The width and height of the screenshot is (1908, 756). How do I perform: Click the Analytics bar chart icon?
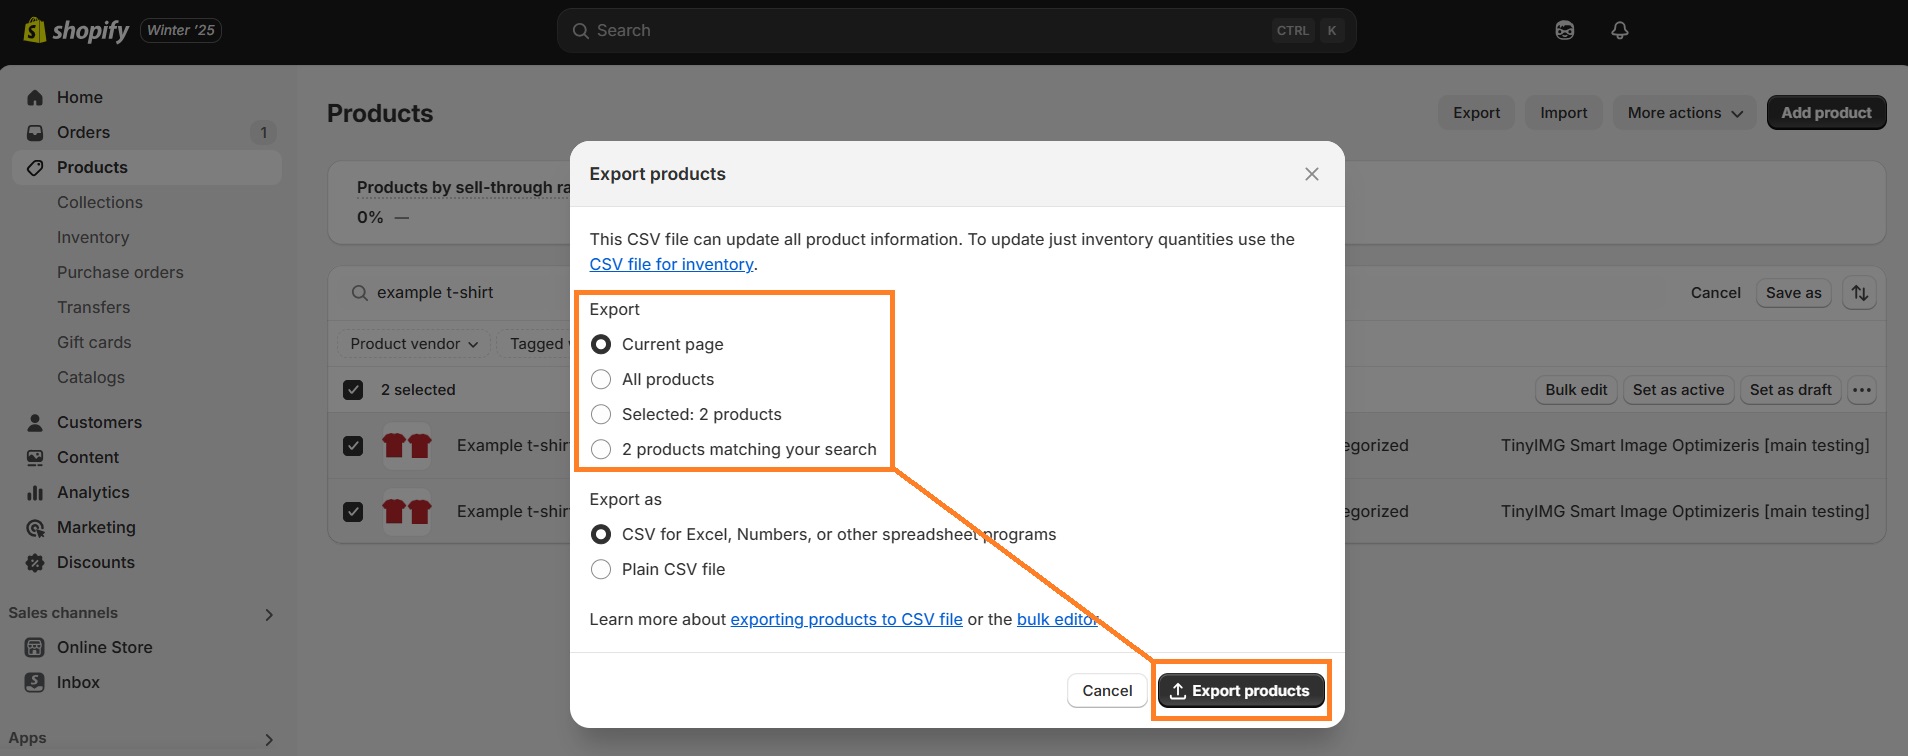point(35,492)
